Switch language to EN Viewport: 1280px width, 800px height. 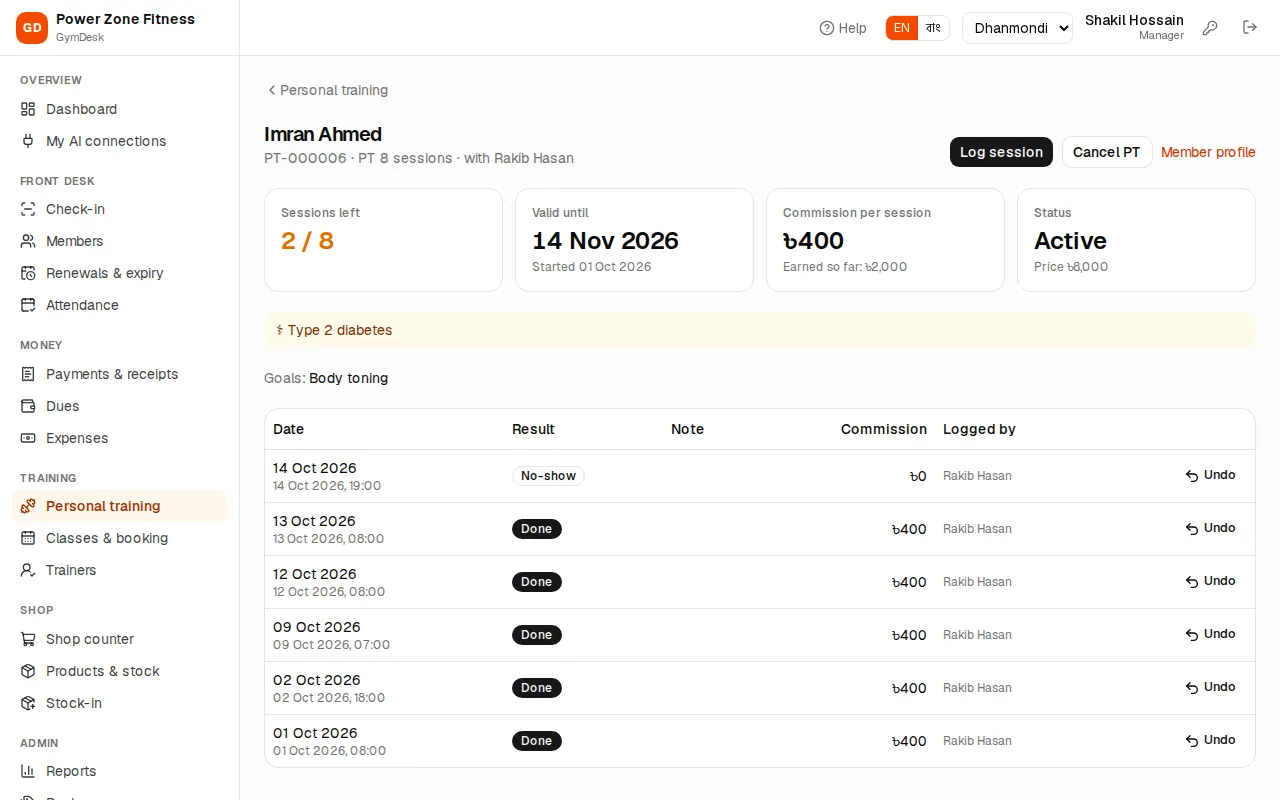click(902, 28)
